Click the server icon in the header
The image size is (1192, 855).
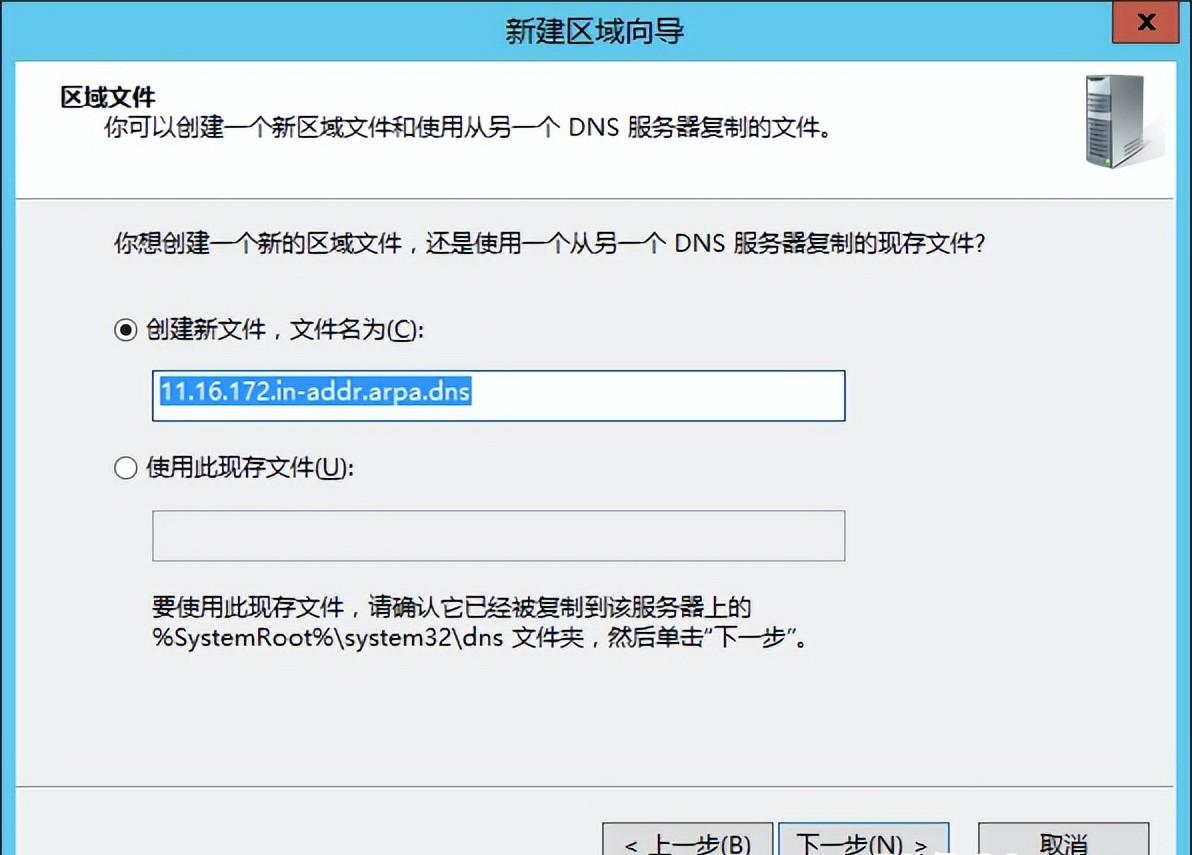1122,121
